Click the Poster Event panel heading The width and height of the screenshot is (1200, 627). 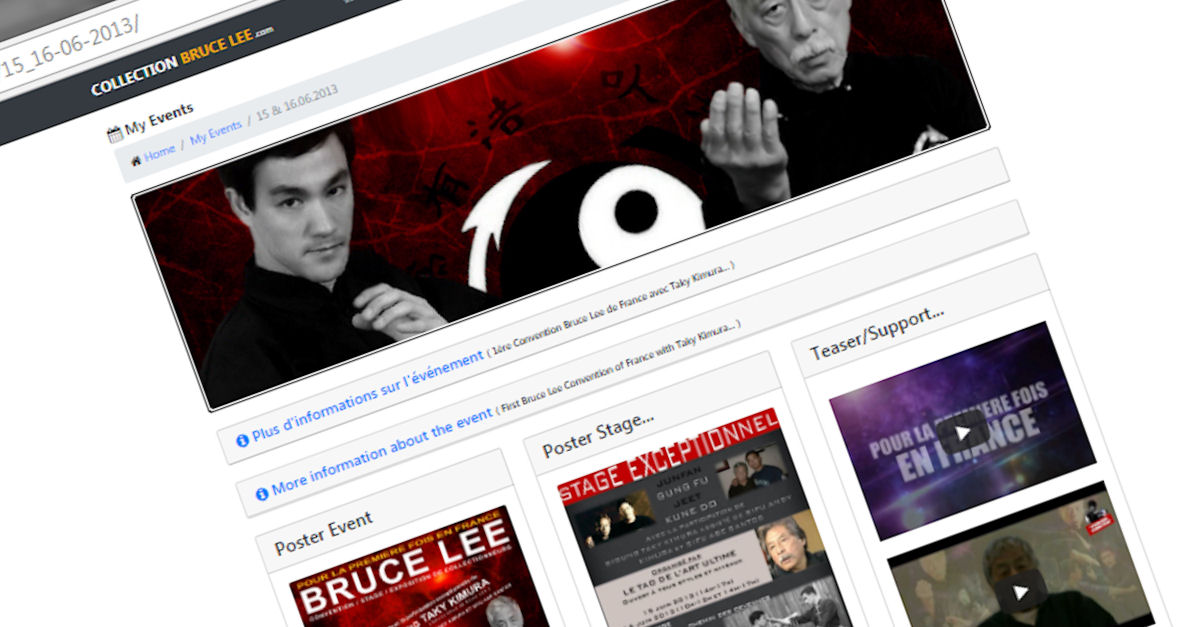click(323, 533)
